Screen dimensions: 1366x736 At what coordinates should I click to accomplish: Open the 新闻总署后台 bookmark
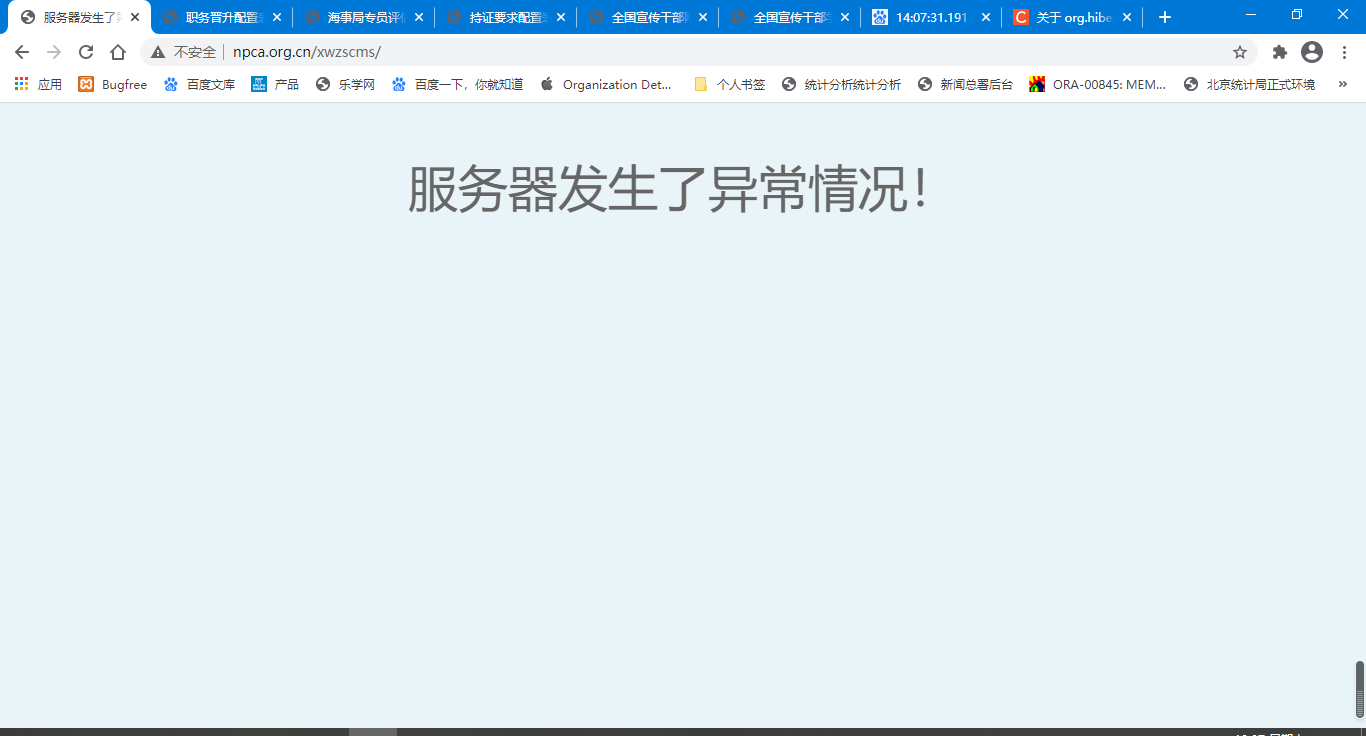pos(966,85)
